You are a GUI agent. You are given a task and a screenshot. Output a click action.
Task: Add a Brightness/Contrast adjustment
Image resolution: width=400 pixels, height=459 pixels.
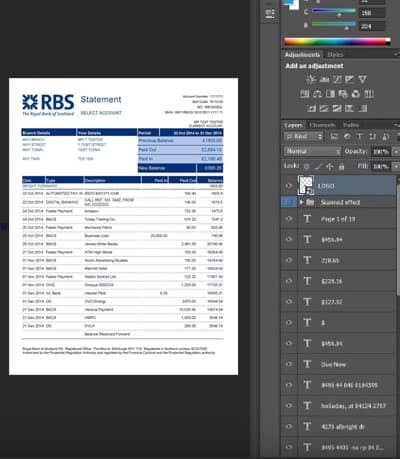(x=311, y=79)
